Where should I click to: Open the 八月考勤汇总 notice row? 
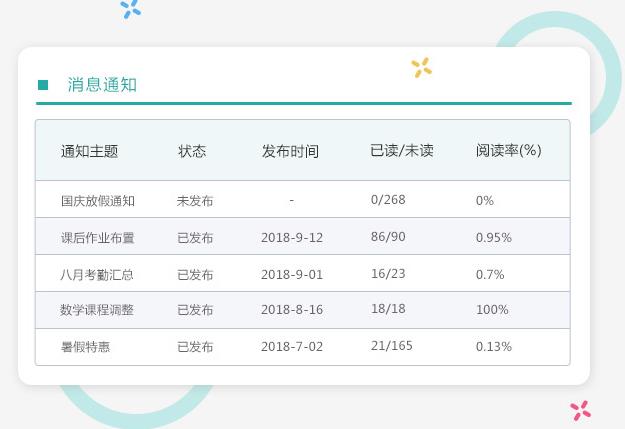click(303, 274)
